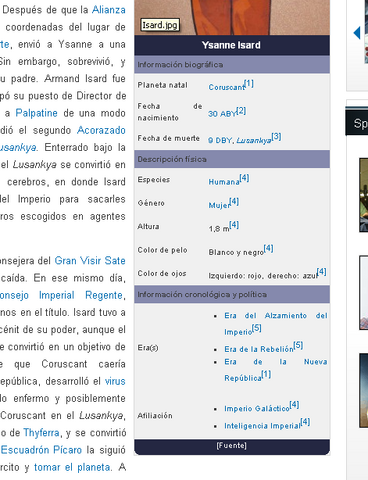Open Era del Alzamiento del Imperio link

click(276, 323)
